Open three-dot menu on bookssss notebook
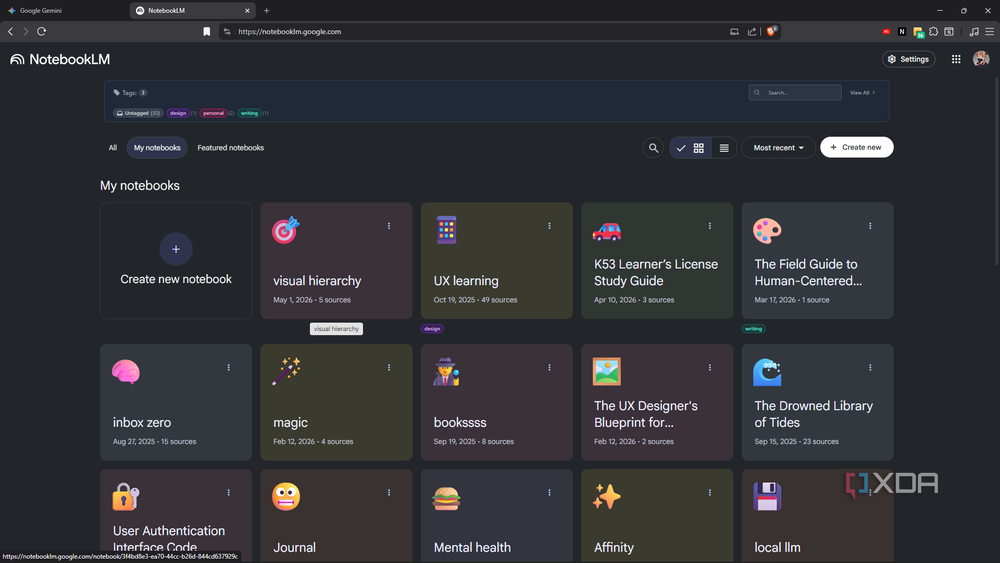Screen dimensions: 1000x563 tap(549, 367)
